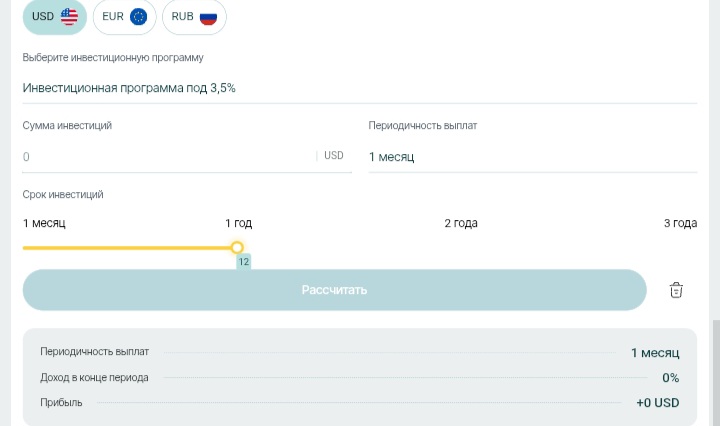Click the page's vertical scrollbar
This screenshot has width=720, height=426.
click(x=714, y=370)
